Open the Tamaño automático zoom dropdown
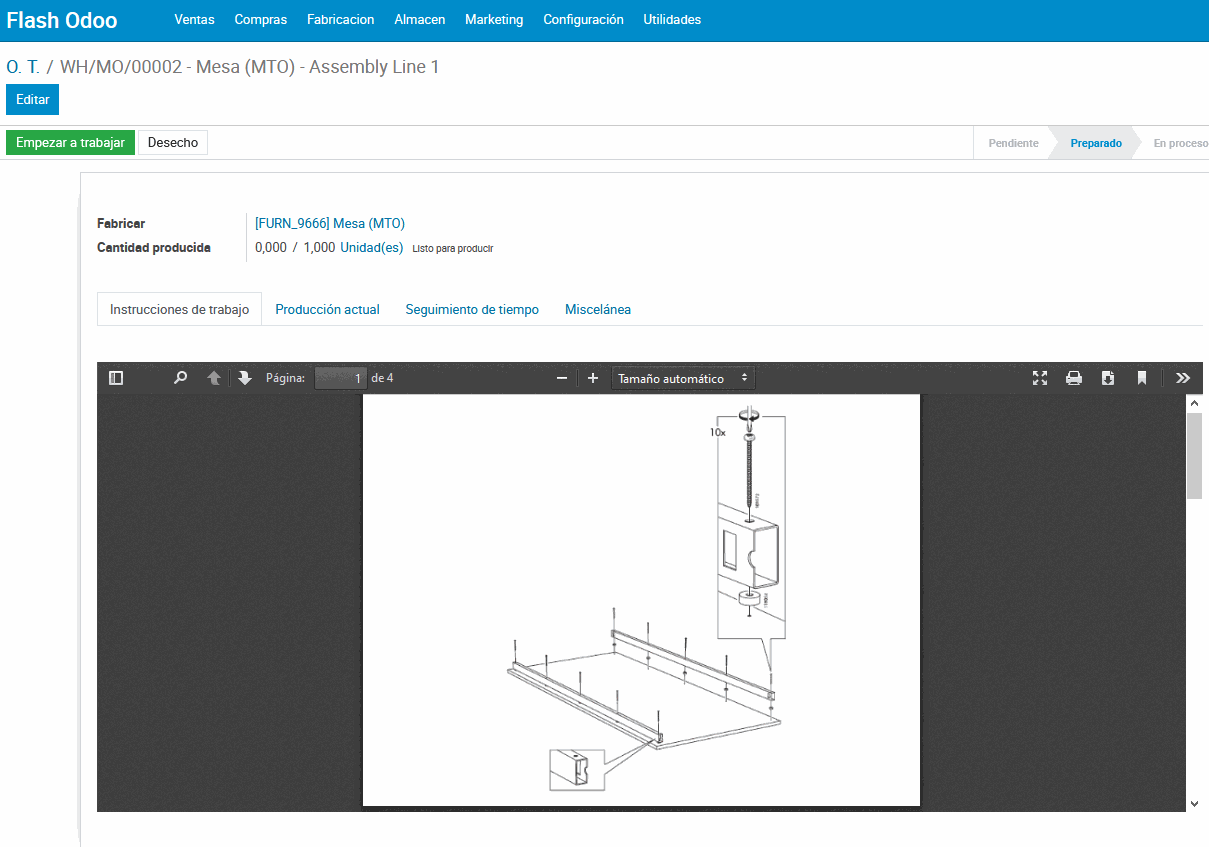This screenshot has height=847, width=1209. pos(683,378)
